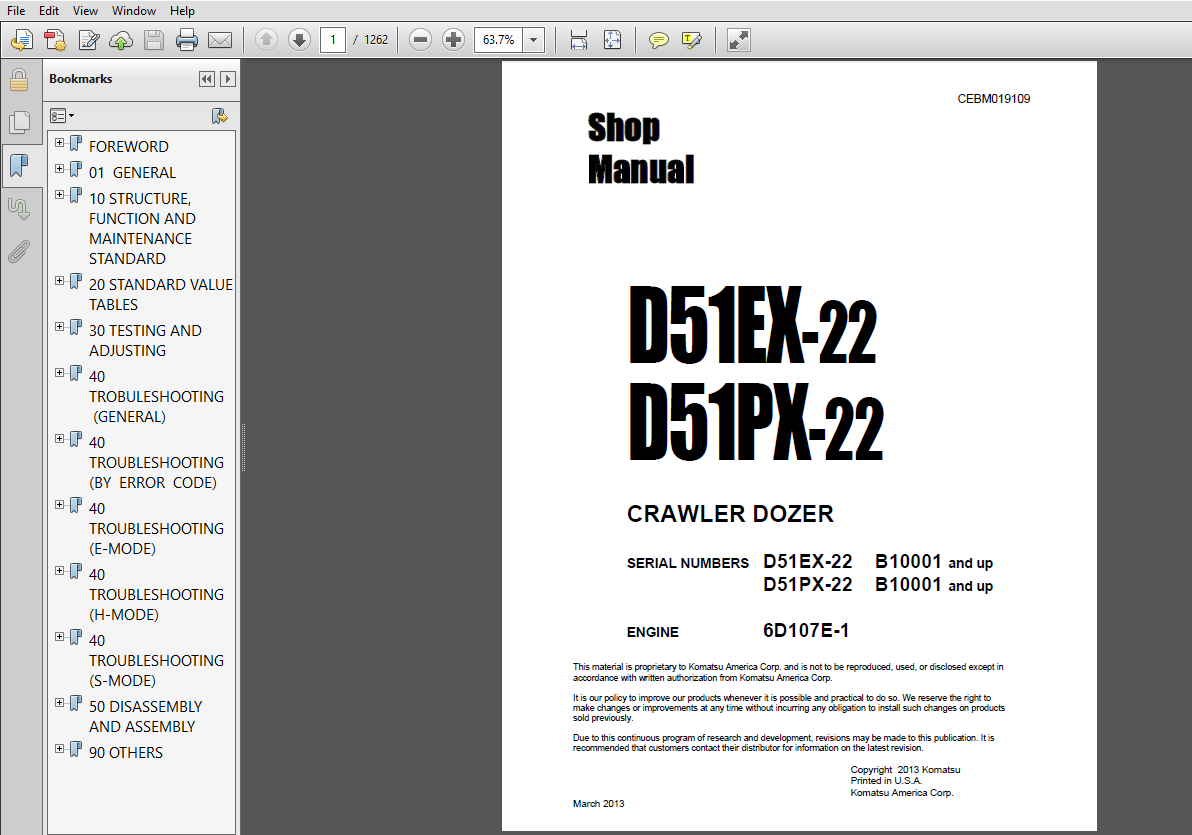Click the D51EX-22 model title
Image resolution: width=1192 pixels, height=835 pixels.
pos(753,325)
